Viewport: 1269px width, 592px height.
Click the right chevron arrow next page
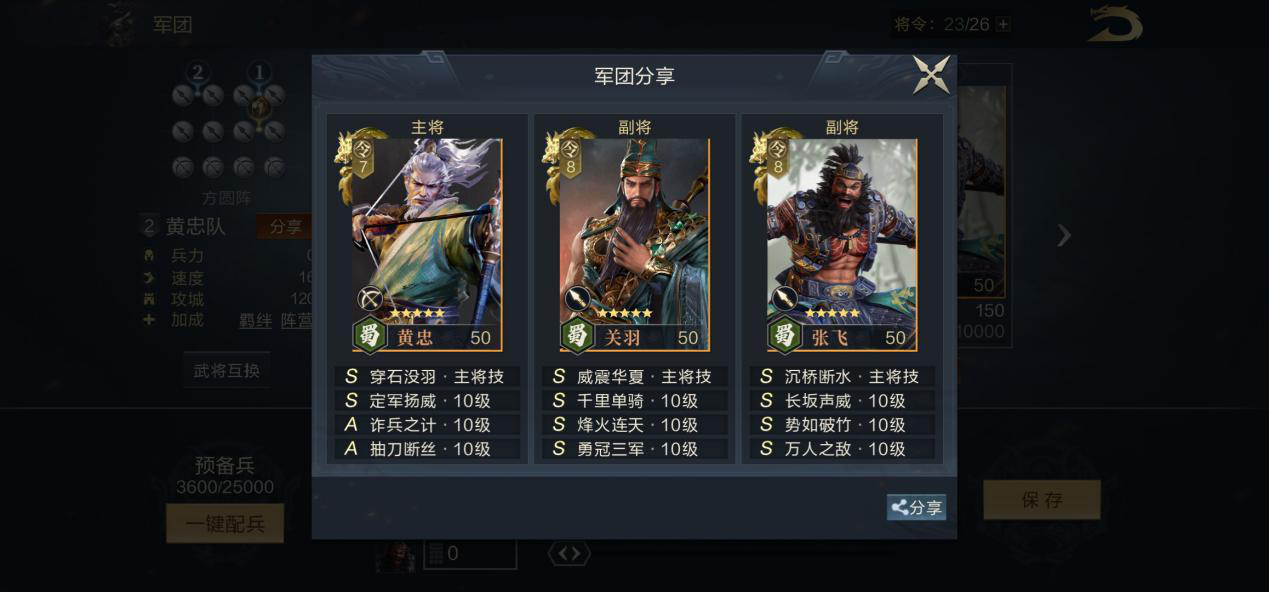point(1064,236)
